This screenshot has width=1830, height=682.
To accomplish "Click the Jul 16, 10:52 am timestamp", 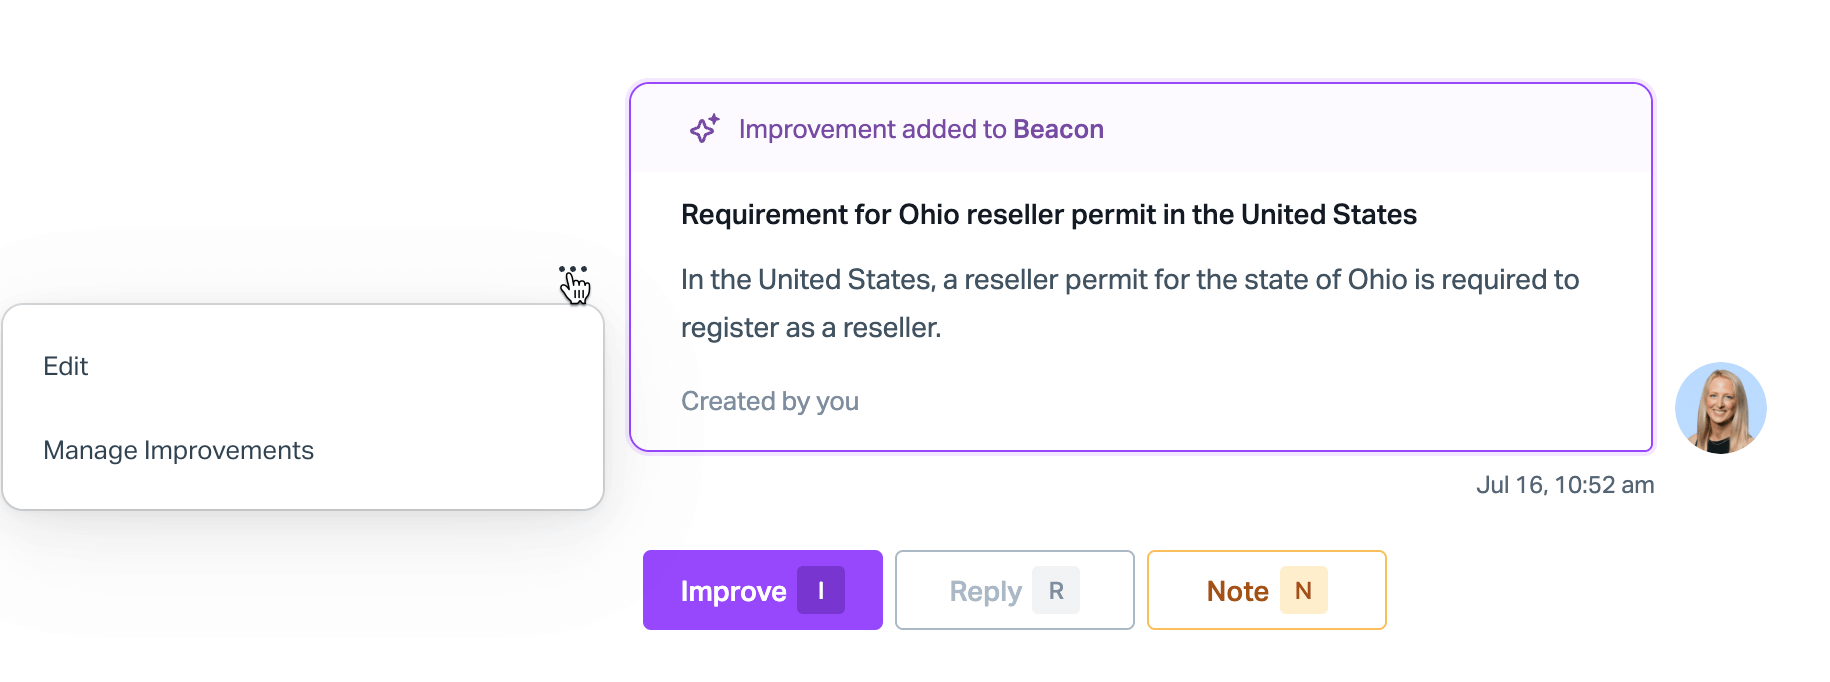I will [1565, 485].
